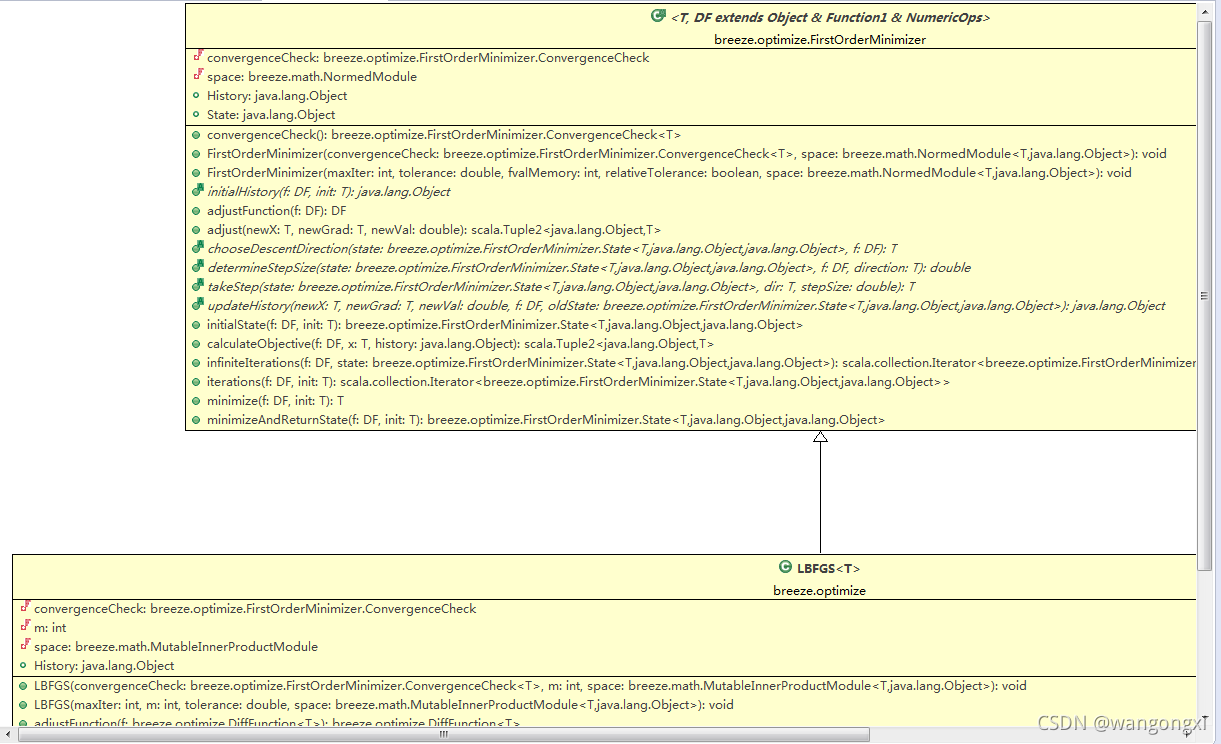Click the LBFGS convergenceCheck field icon
Viewport: 1221px width, 744px height.
pos(24,608)
